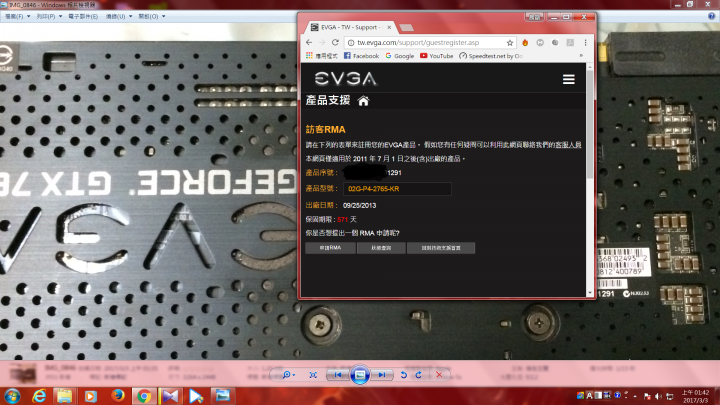The height and width of the screenshot is (405, 720).
Task: Open Photo Viewer help icon
Action: (711, 16)
